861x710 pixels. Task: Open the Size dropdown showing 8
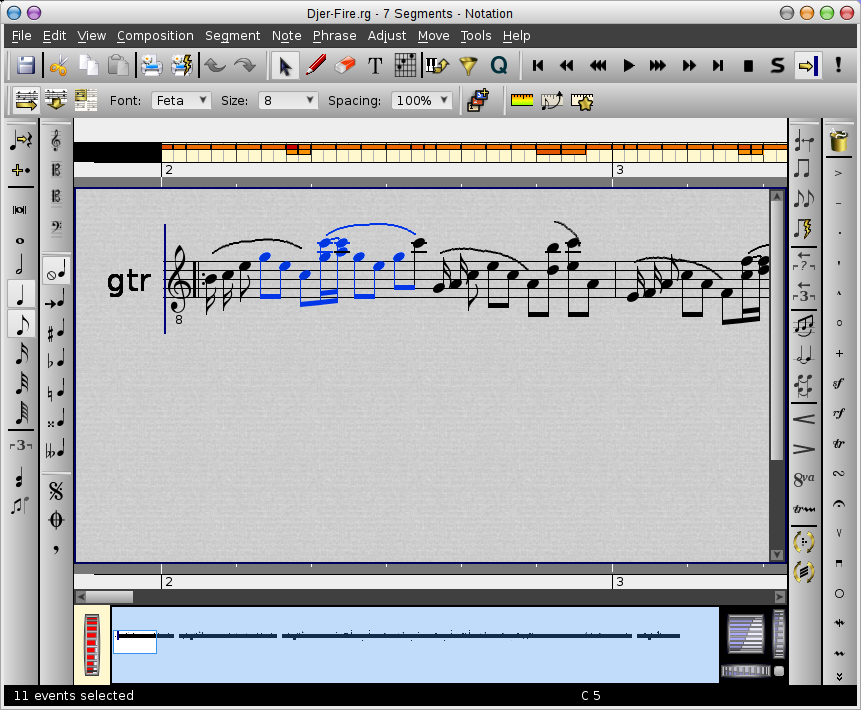[288, 100]
